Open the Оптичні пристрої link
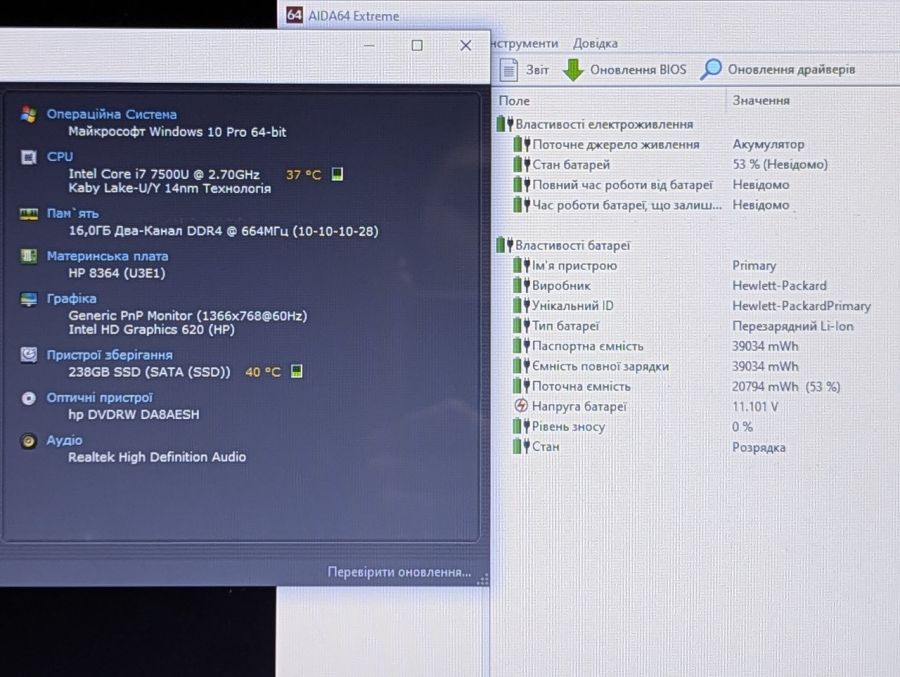900x677 pixels. pyautogui.click(x=99, y=397)
